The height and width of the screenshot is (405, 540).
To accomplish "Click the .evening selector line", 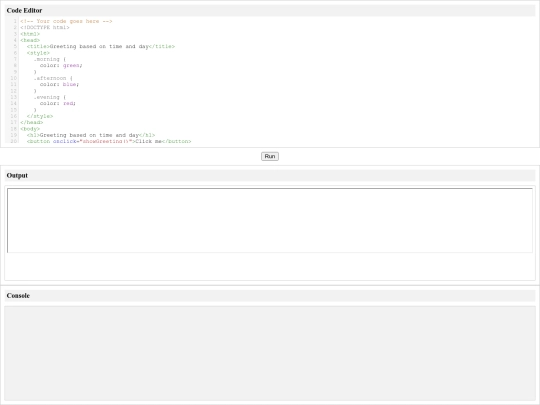I will point(50,97).
